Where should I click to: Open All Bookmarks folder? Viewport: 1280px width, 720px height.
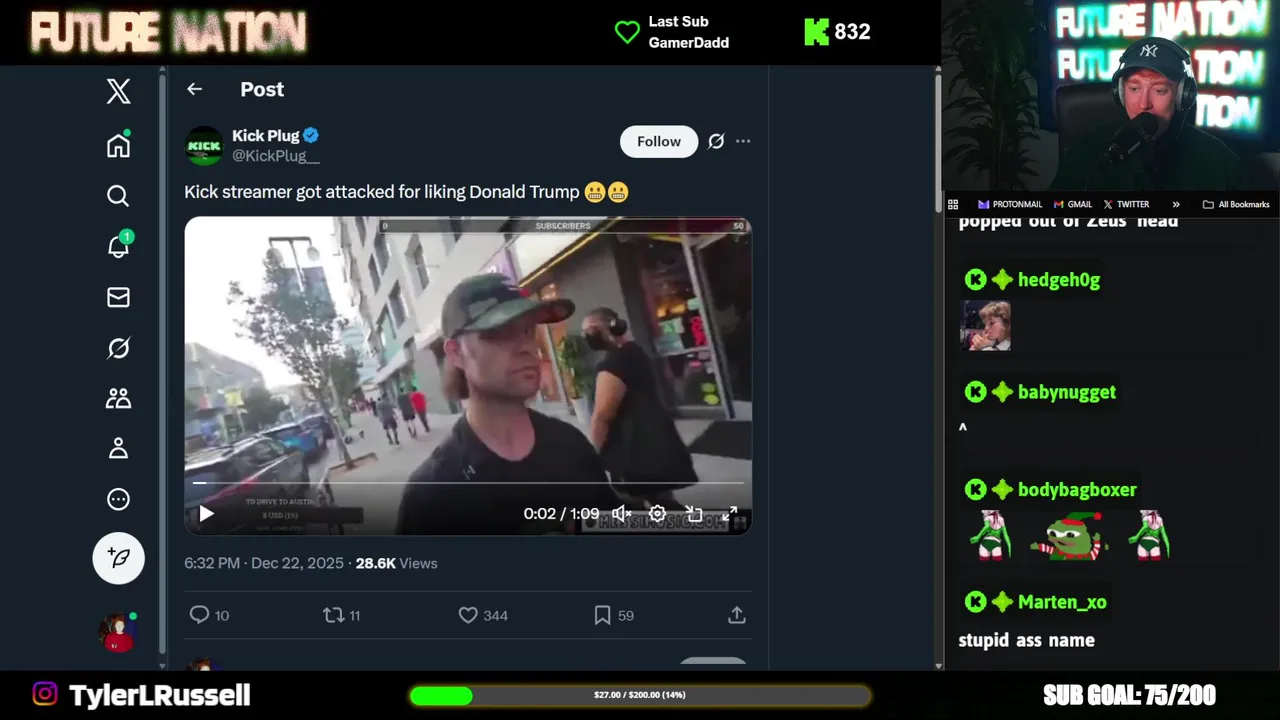[x=1236, y=204]
